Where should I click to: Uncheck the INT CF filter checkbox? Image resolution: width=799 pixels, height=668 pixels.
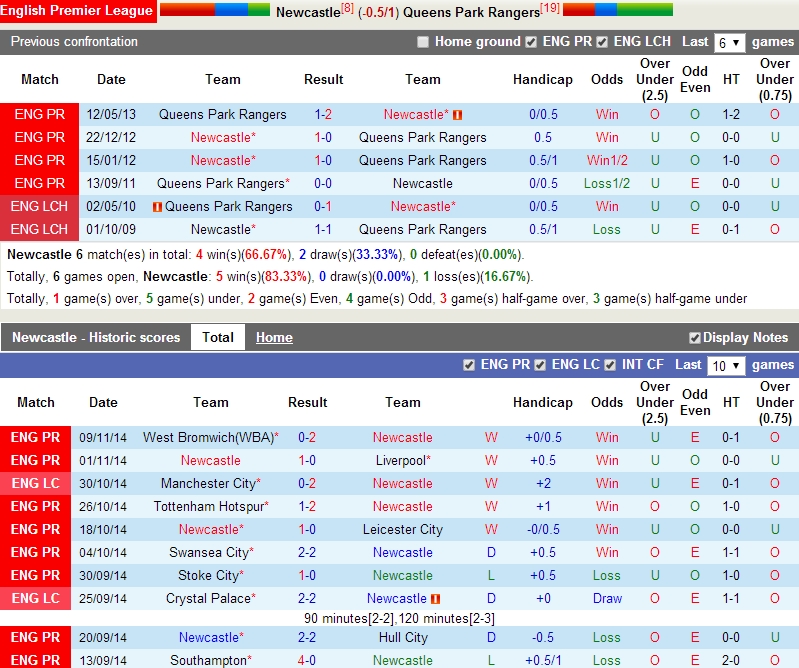point(610,365)
